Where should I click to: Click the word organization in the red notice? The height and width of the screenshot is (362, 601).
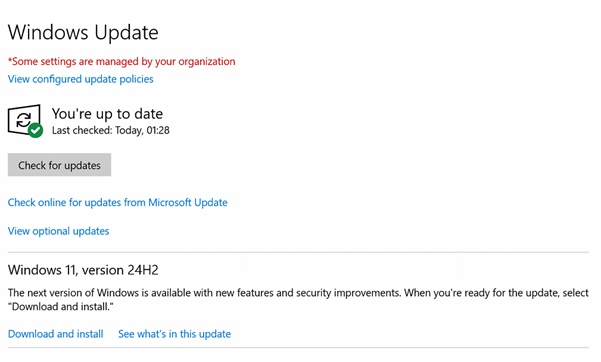tap(207, 62)
